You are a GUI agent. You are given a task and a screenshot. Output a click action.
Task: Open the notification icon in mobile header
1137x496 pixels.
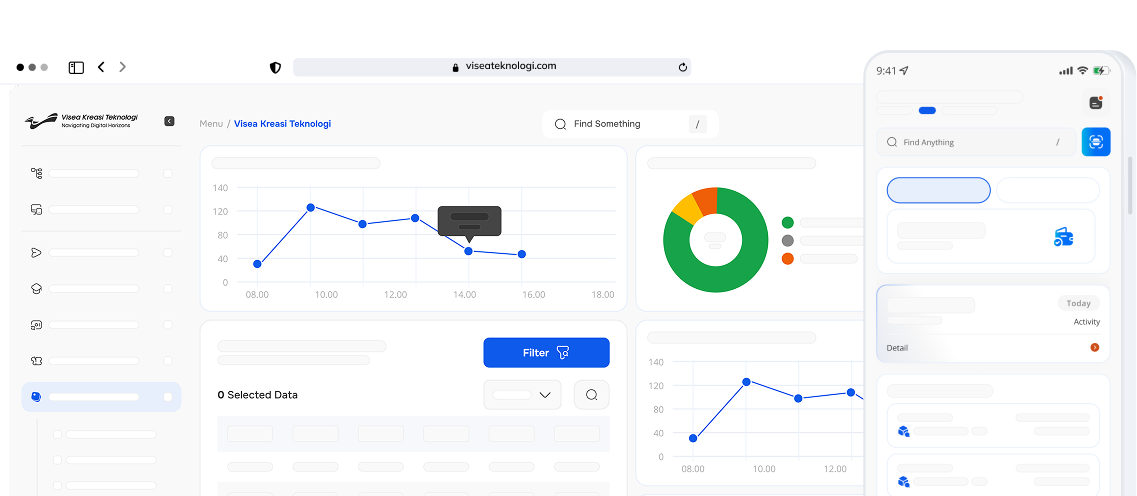pyautogui.click(x=1096, y=102)
